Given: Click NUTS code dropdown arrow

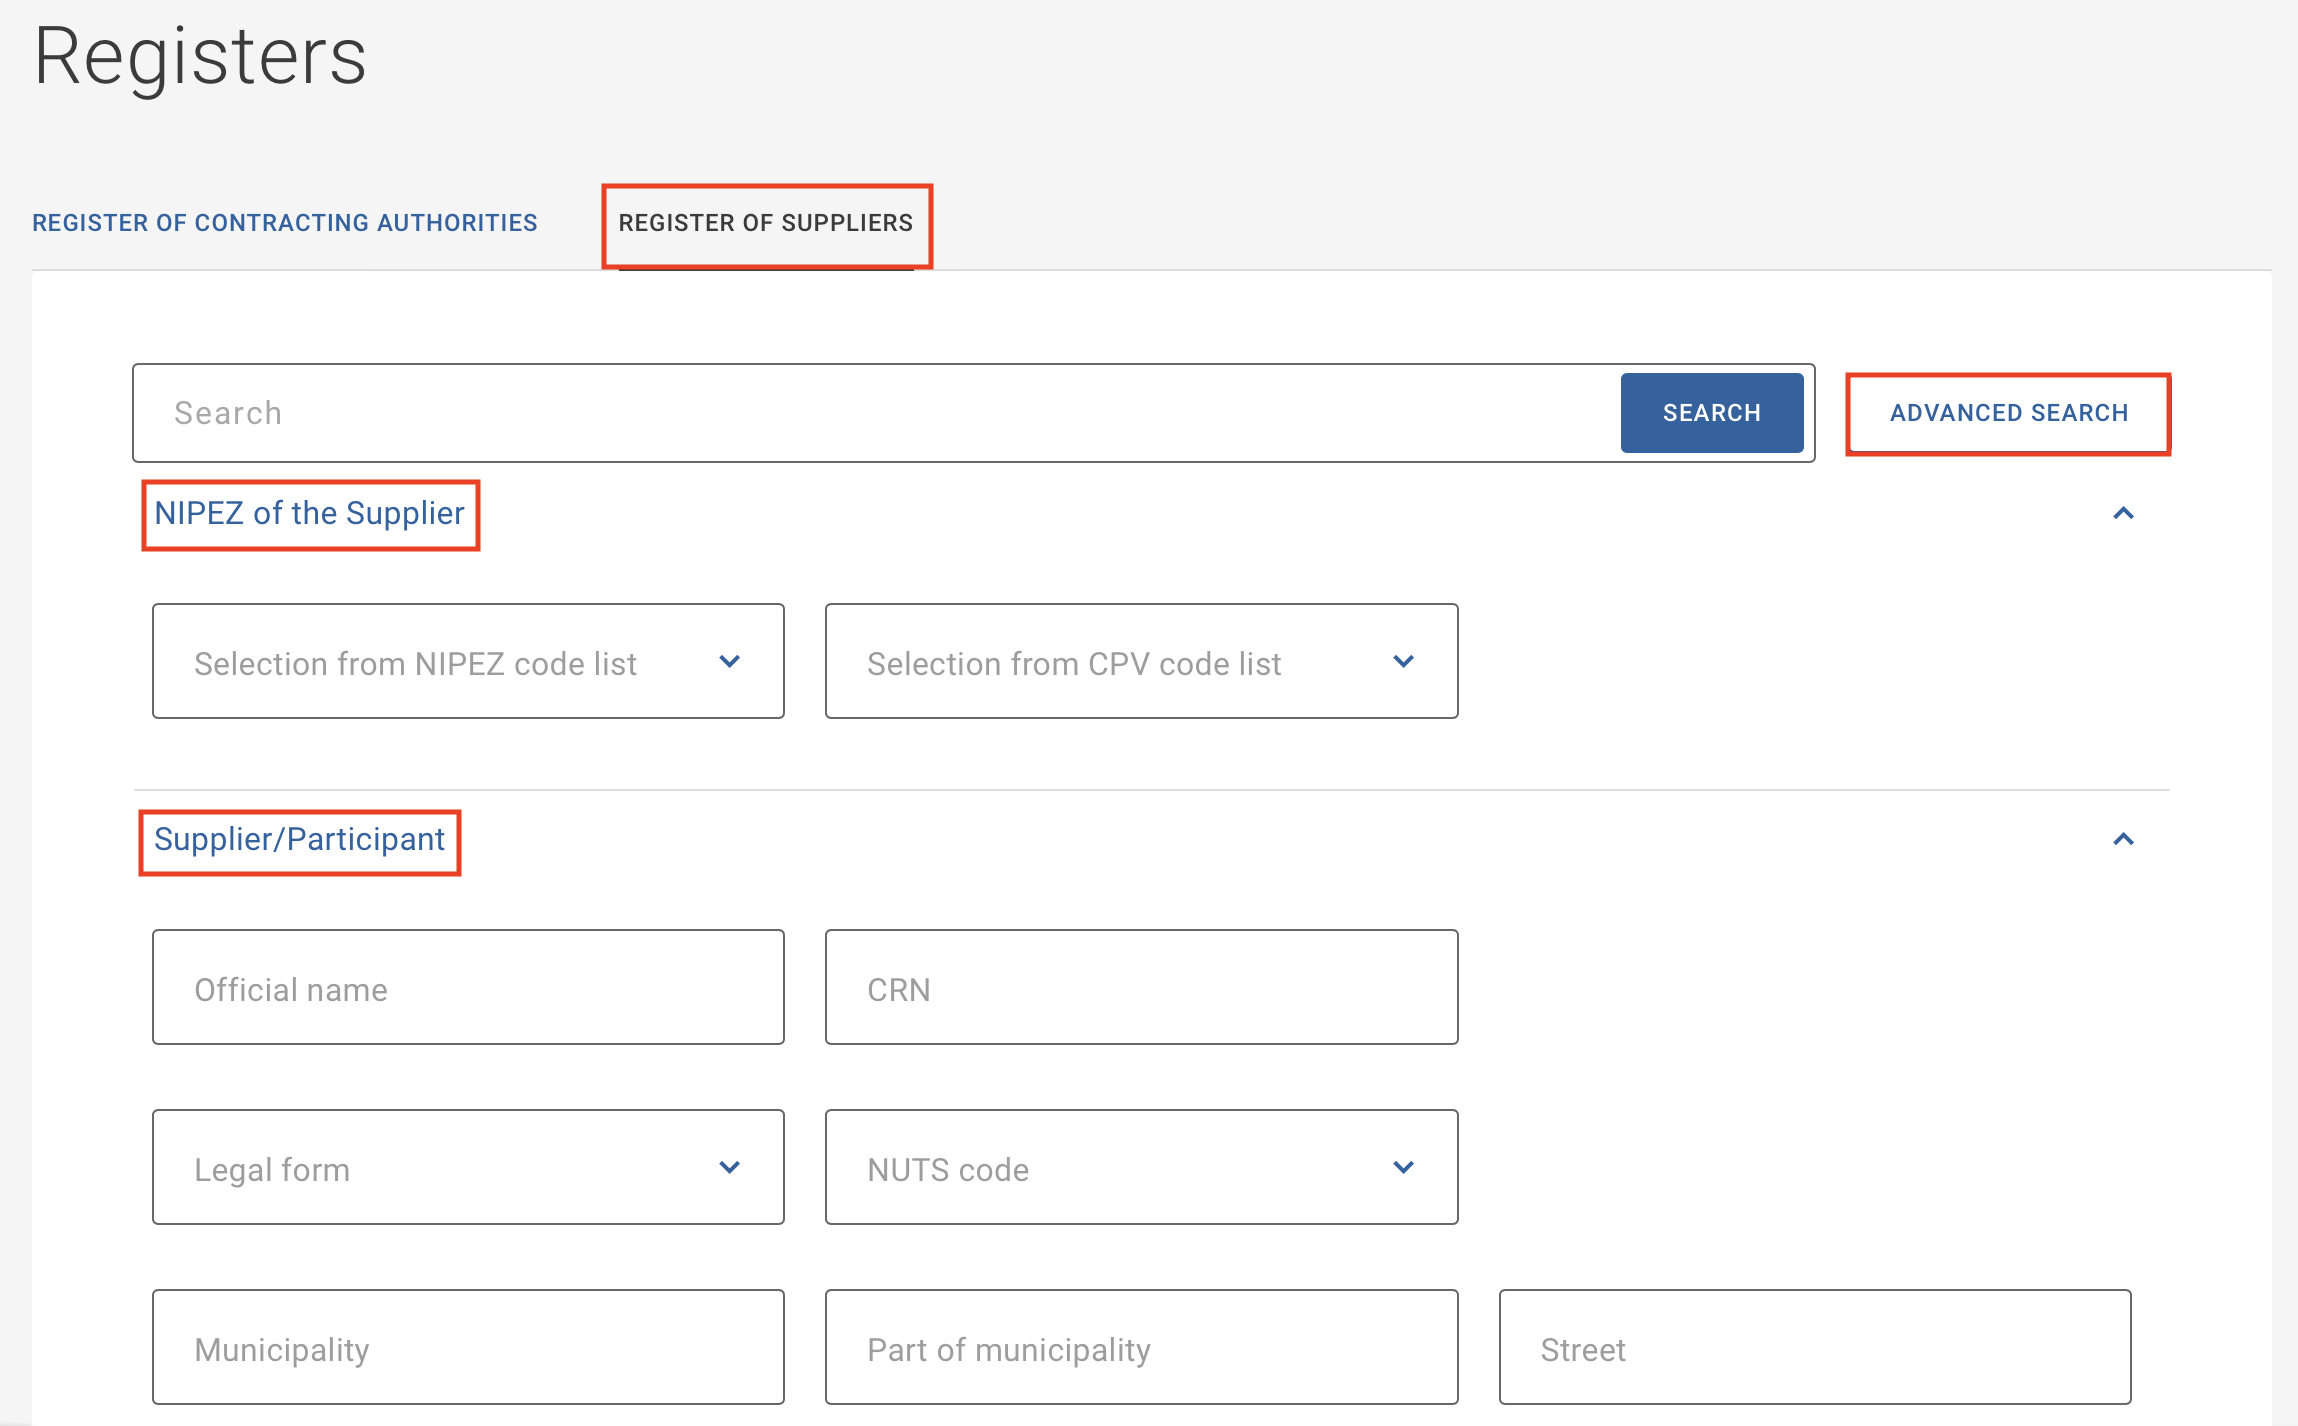Looking at the screenshot, I should (x=1403, y=1167).
